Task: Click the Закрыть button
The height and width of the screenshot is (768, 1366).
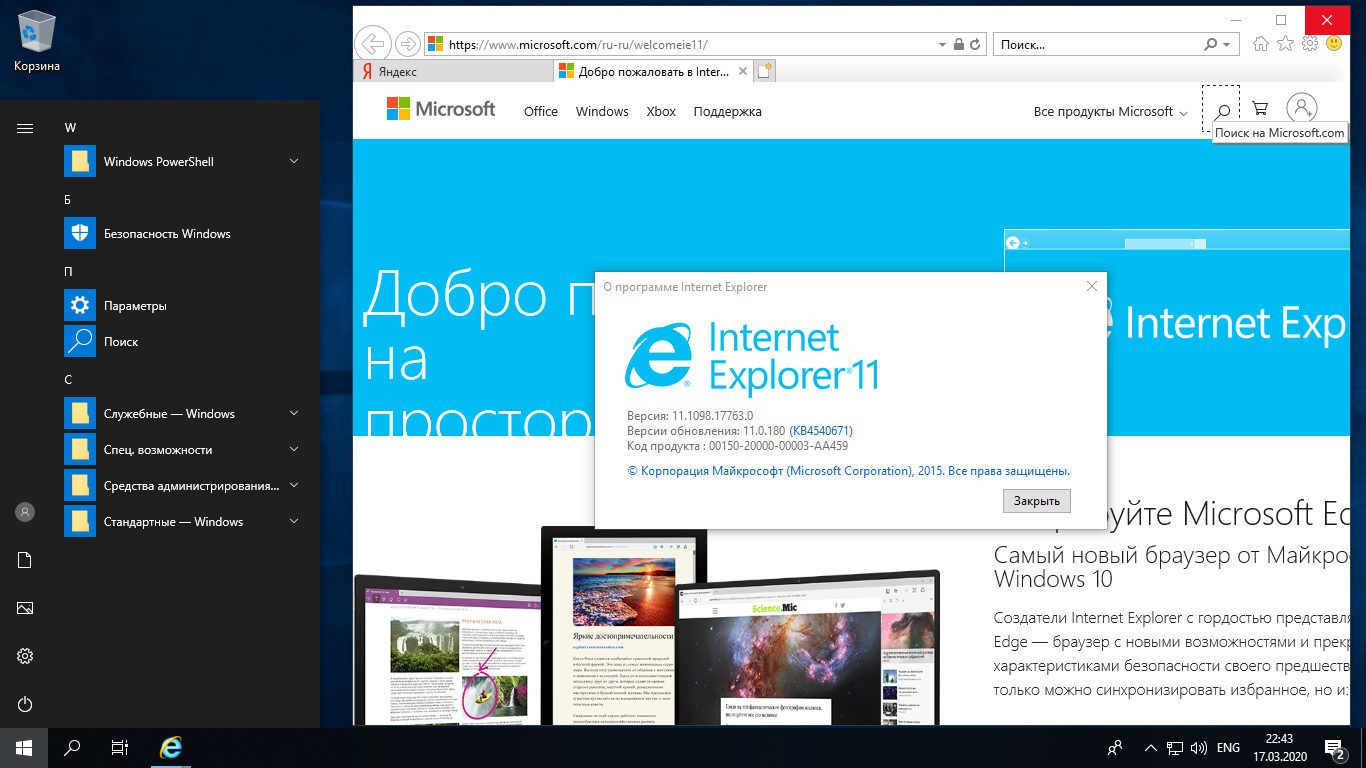Action: [1037, 500]
